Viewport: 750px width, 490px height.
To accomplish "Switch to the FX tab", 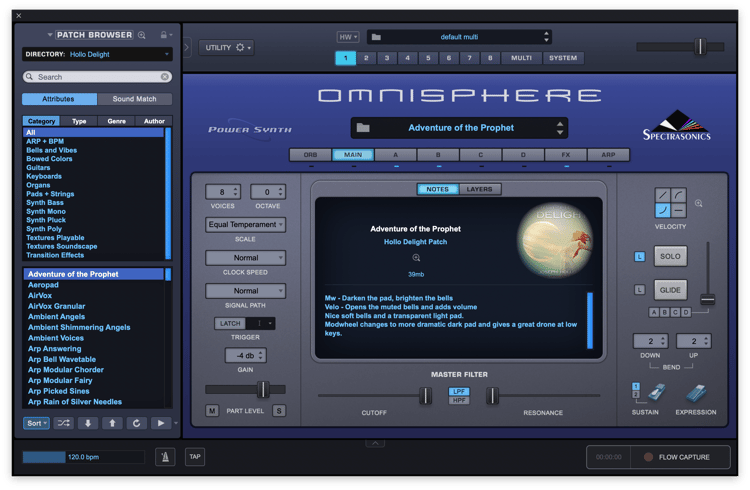I will (566, 155).
